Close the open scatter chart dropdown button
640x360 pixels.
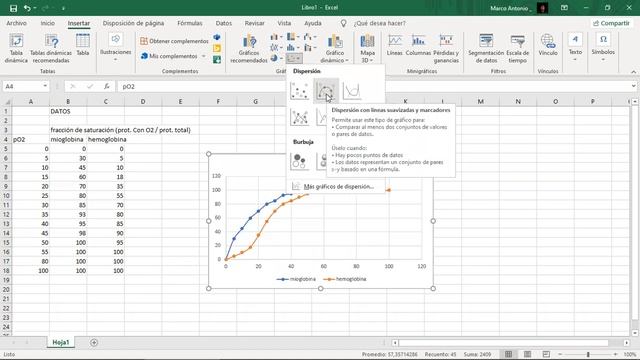[x=294, y=59]
